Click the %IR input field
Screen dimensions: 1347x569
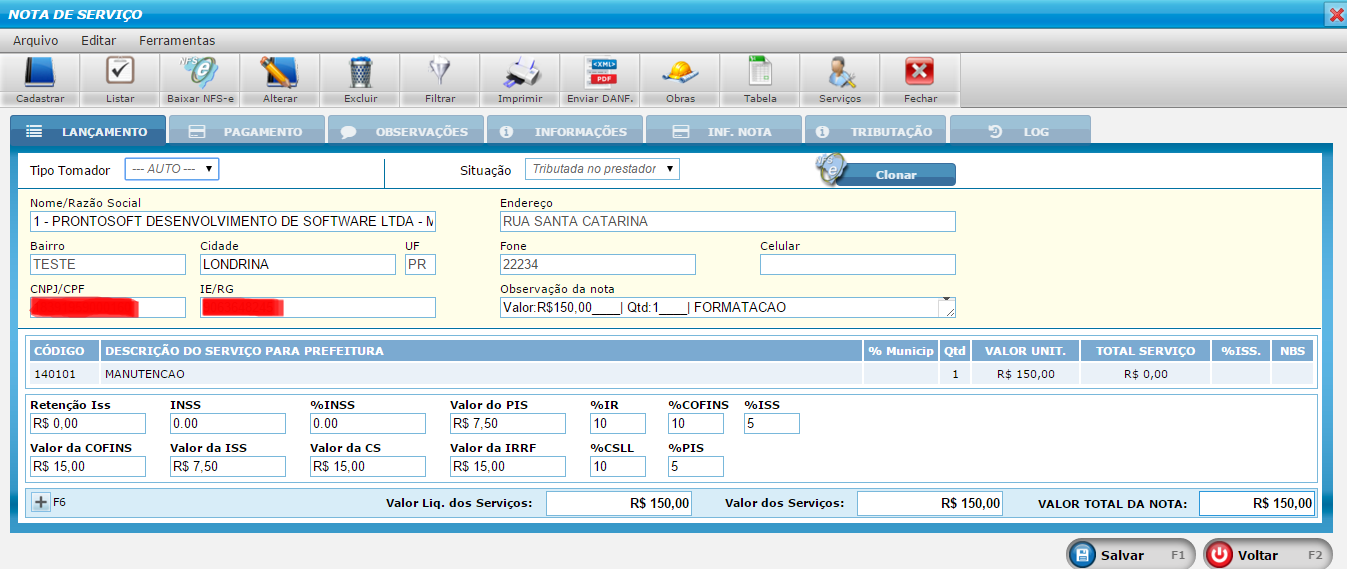click(618, 423)
